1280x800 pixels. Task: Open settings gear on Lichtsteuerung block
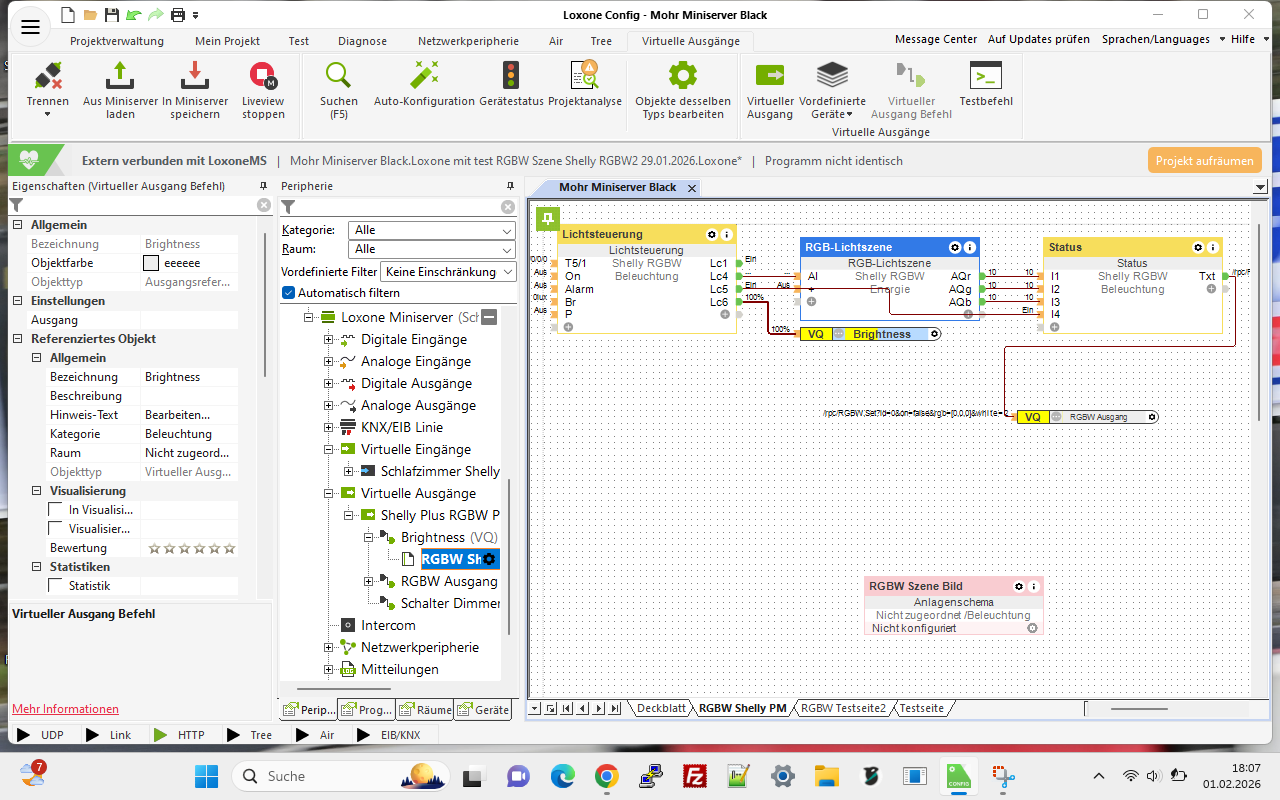point(712,234)
